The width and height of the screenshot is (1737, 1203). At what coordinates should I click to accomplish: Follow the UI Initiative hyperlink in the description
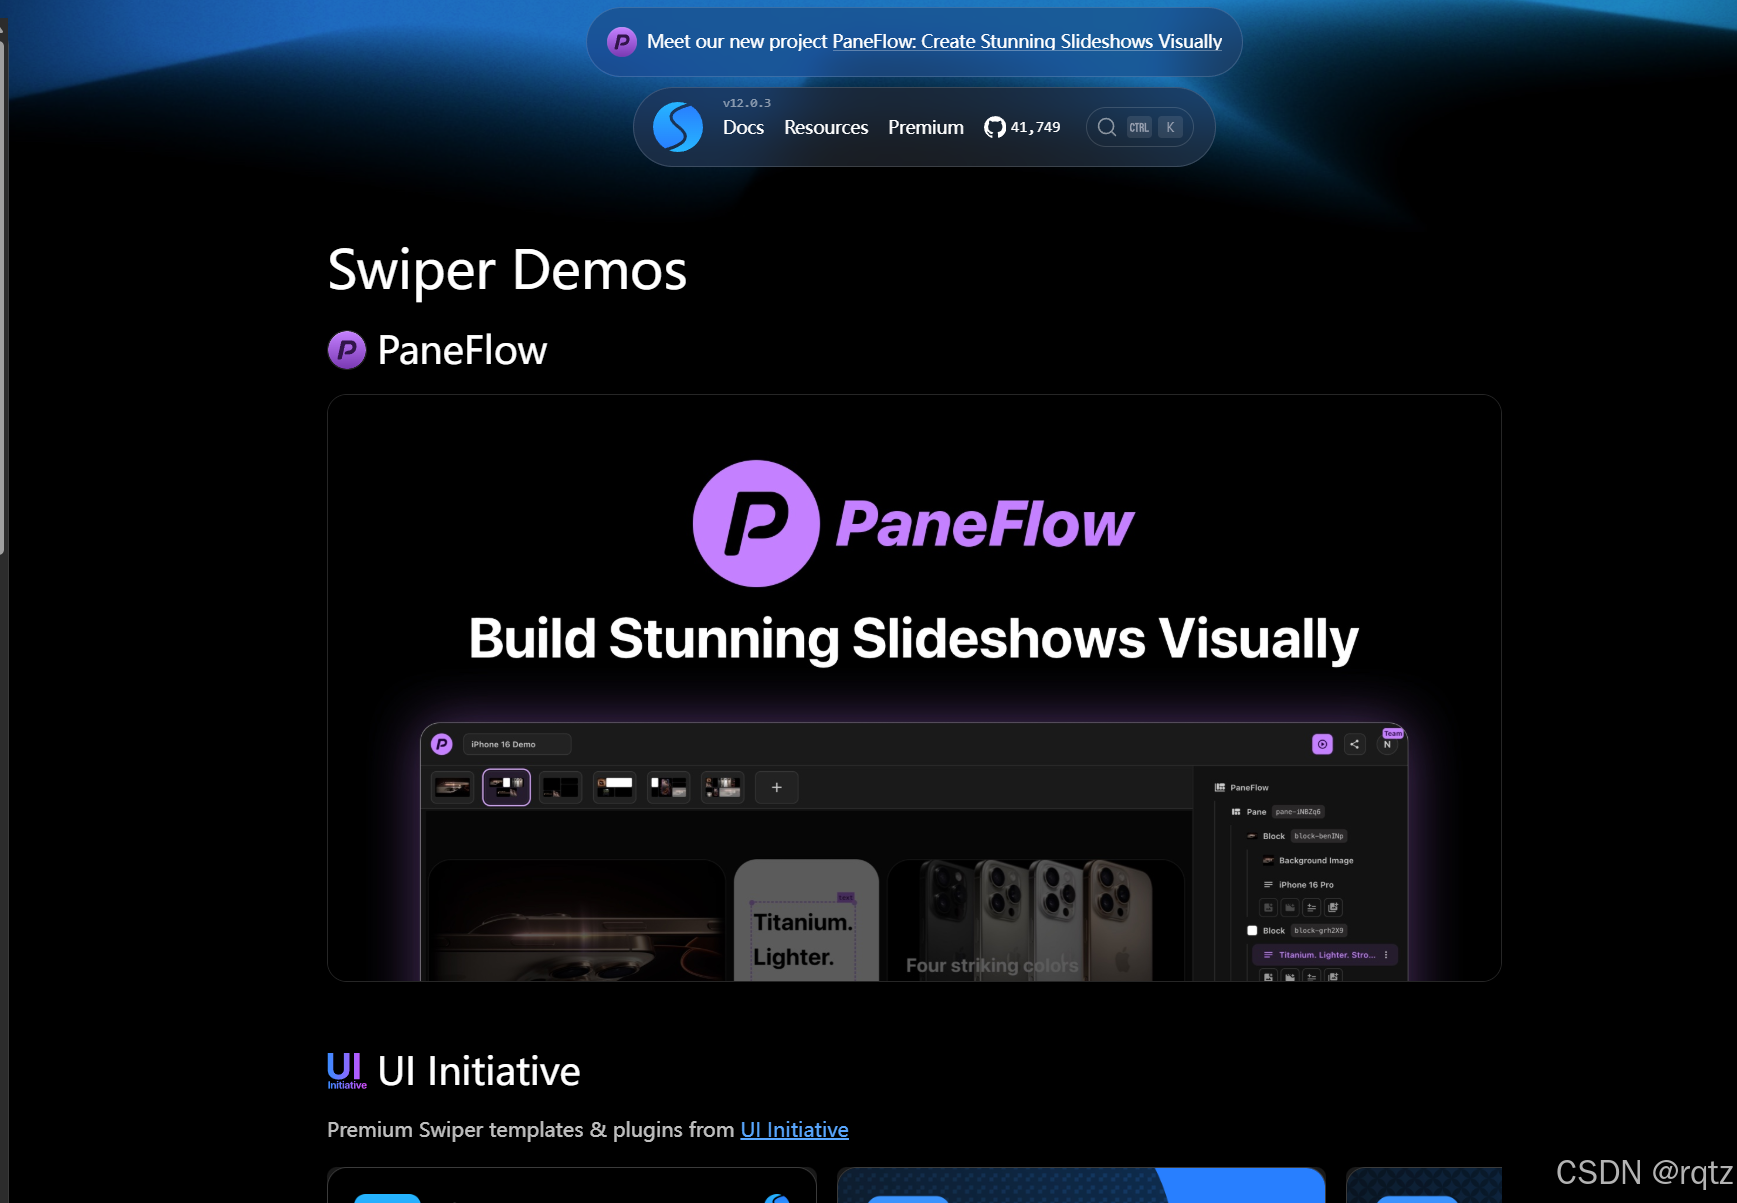794,1129
